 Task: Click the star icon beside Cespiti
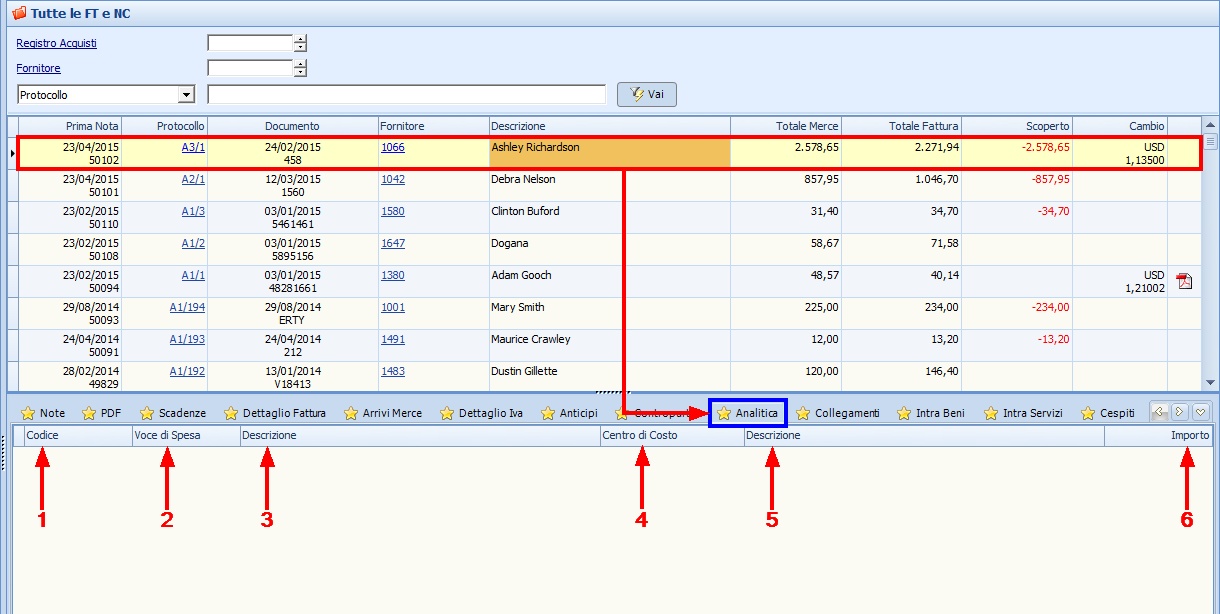[x=1088, y=413]
